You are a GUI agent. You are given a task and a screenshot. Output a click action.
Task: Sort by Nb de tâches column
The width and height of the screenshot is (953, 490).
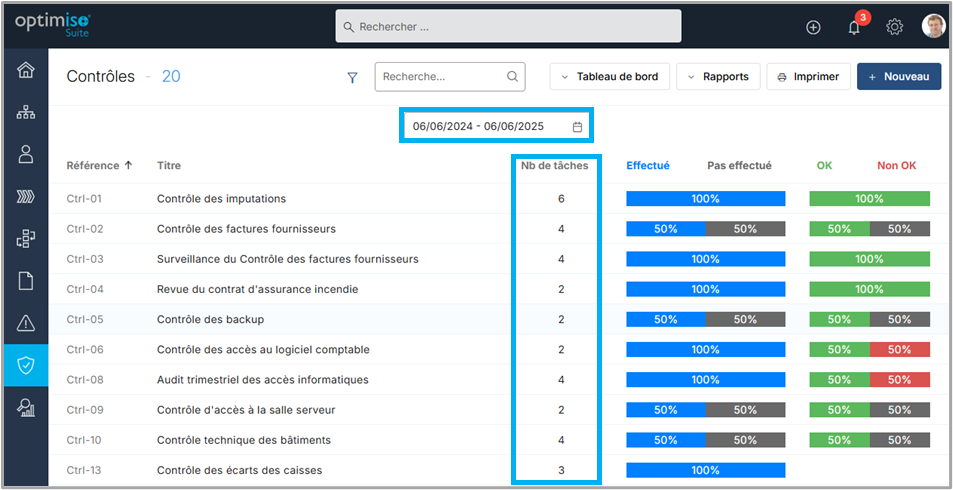tap(554, 166)
